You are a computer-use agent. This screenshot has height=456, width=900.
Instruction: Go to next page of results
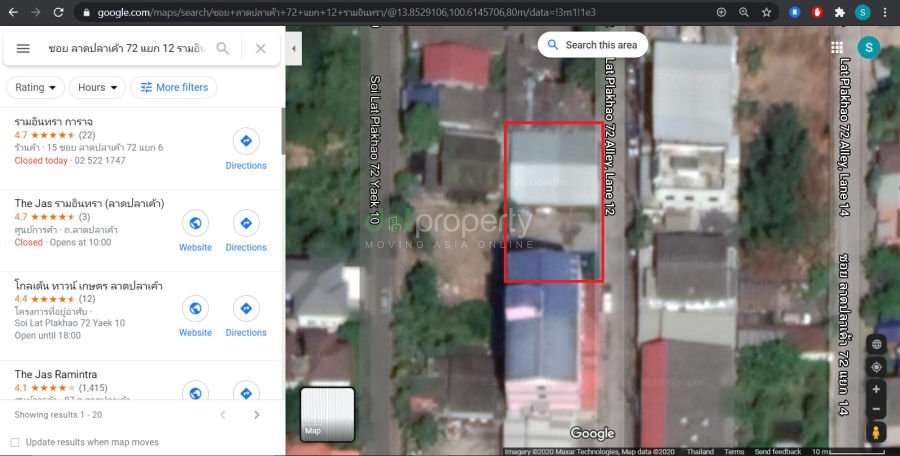click(x=256, y=415)
